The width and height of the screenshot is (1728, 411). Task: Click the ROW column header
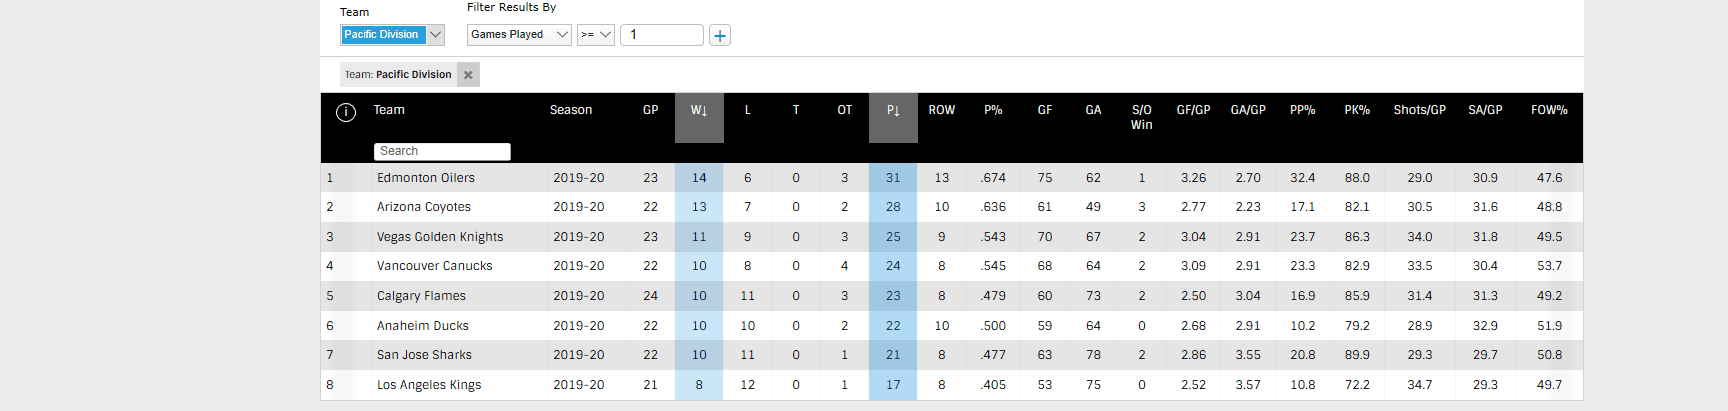coord(942,110)
